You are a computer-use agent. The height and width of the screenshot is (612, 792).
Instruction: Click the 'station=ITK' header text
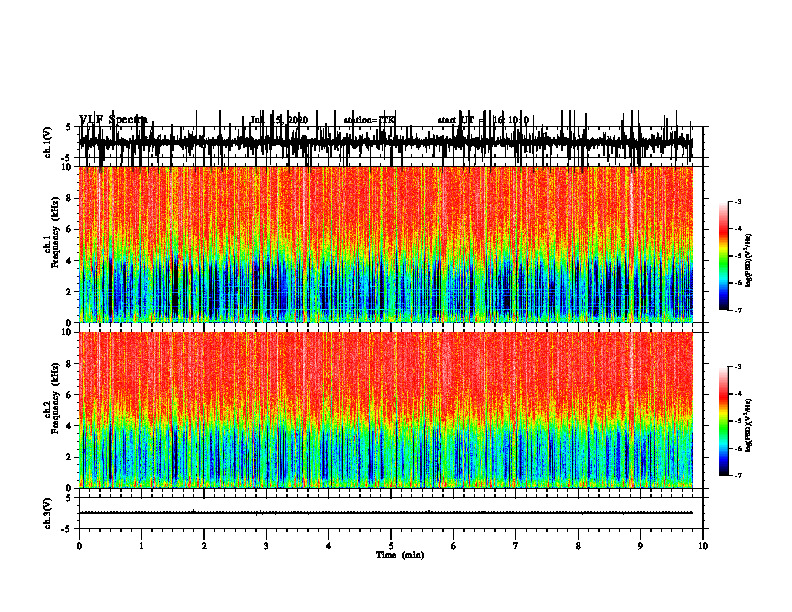coord(369,120)
